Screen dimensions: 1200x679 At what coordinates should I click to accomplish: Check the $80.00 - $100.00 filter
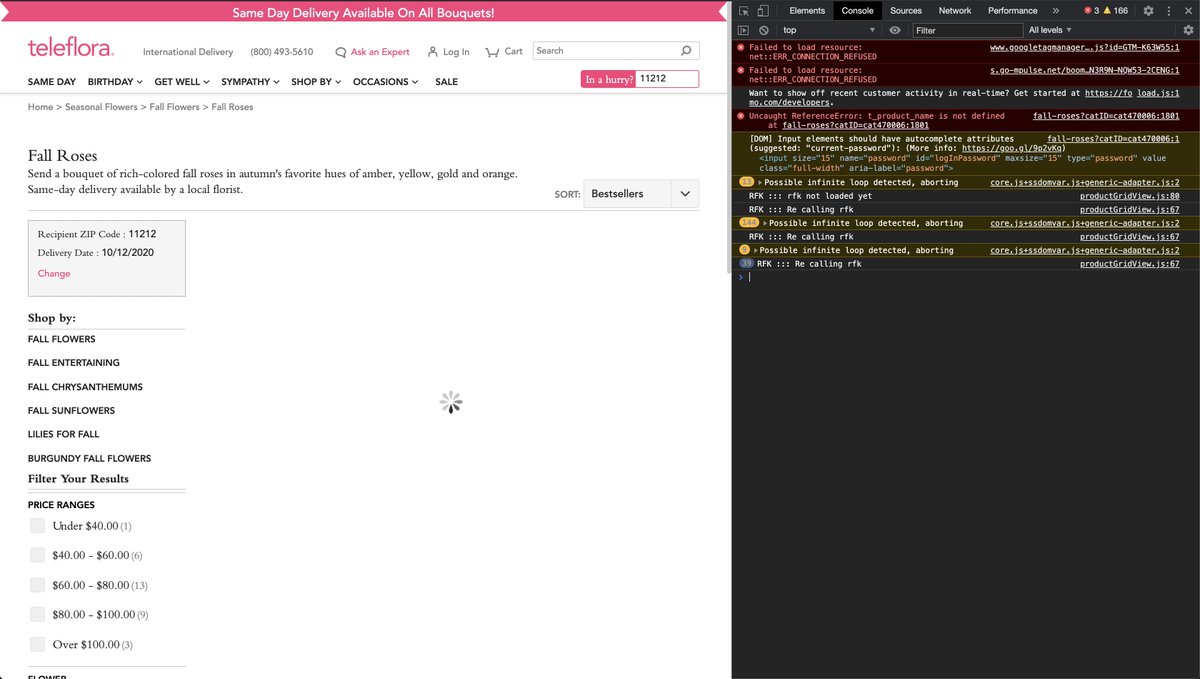pos(37,614)
